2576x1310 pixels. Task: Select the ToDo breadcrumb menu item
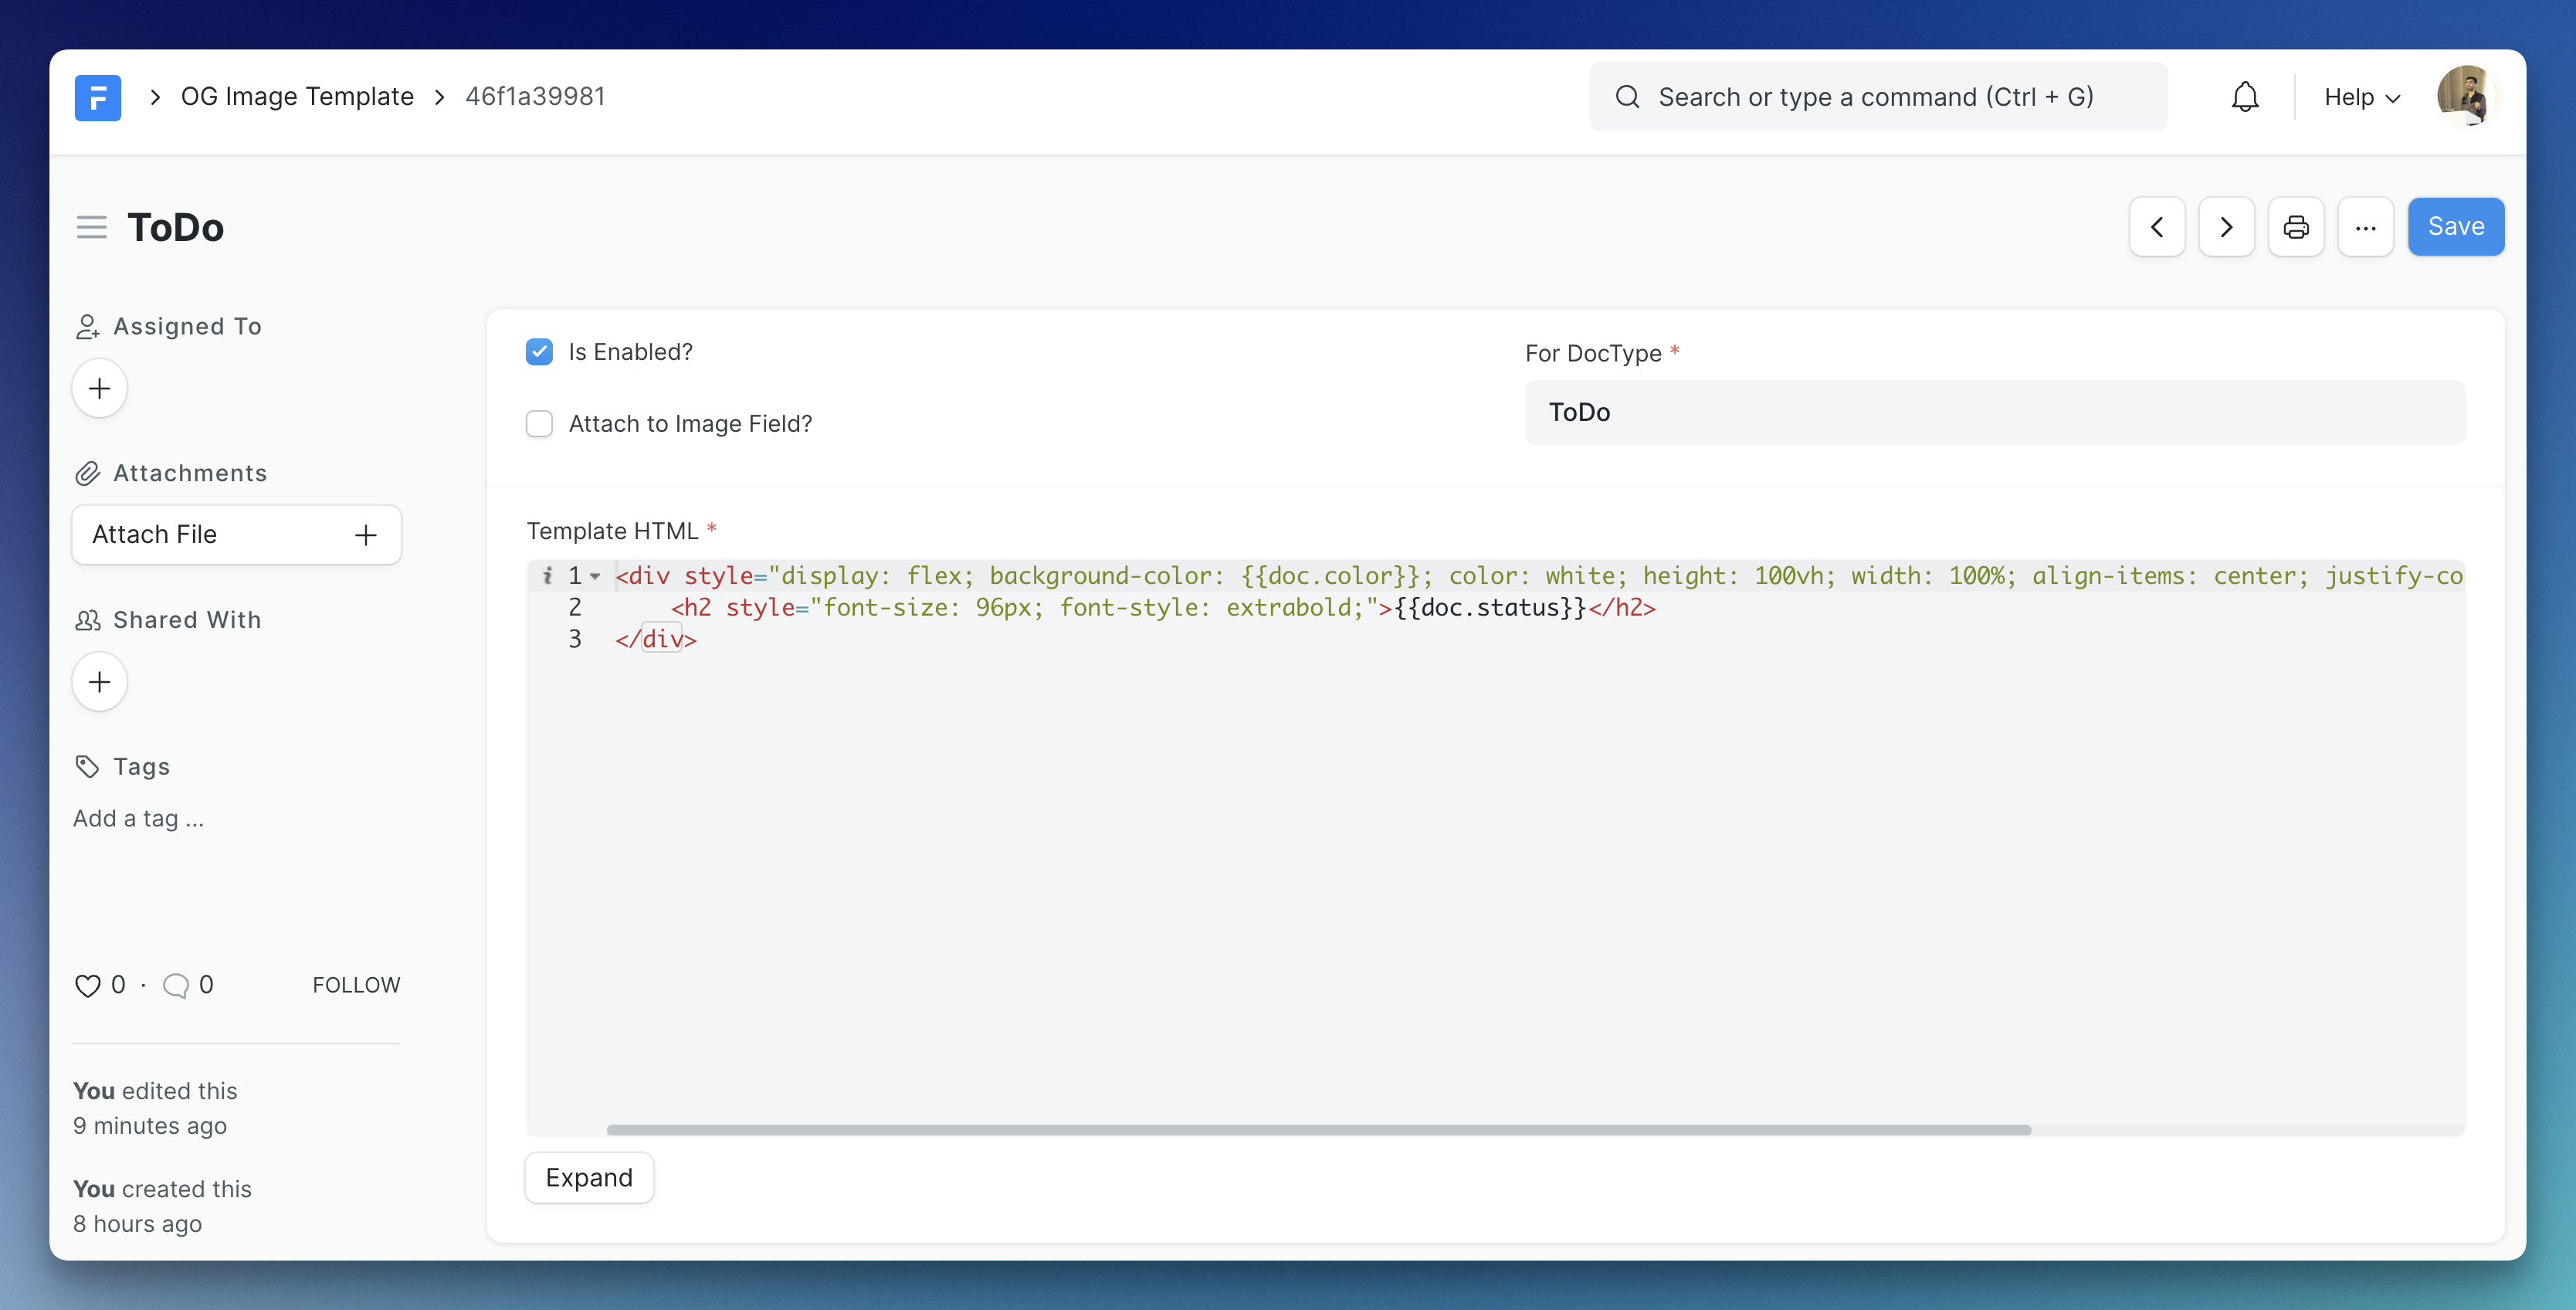175,224
